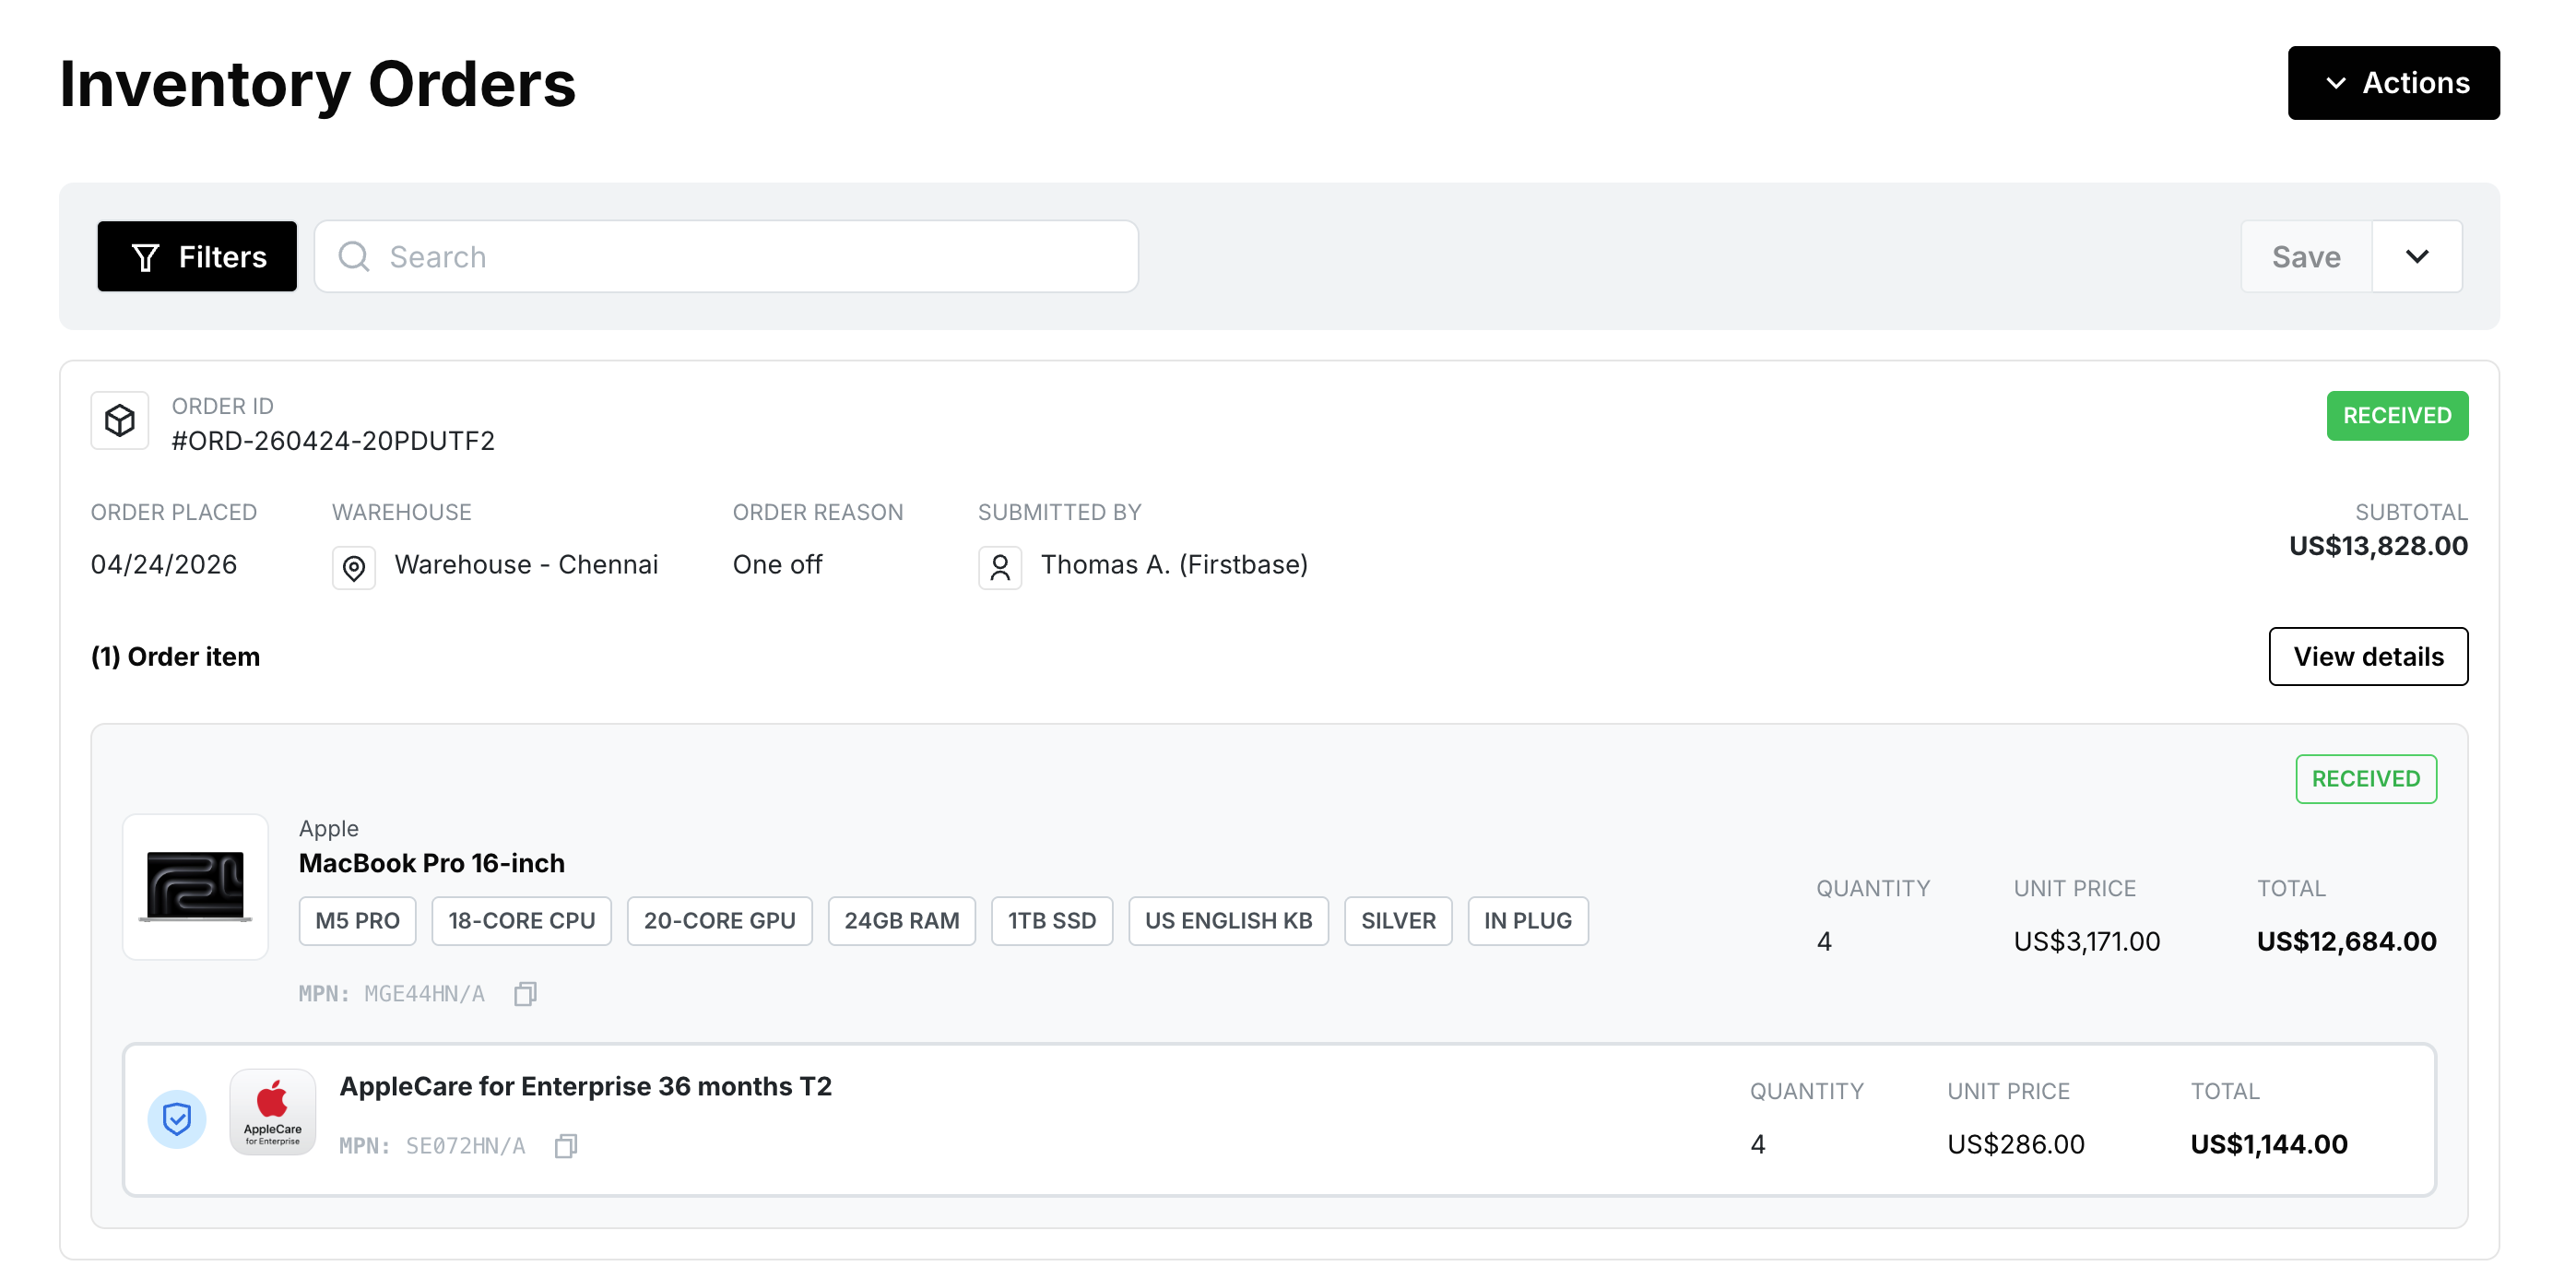Open View details for the order
This screenshot has height=1278, width=2576.
coord(2368,657)
